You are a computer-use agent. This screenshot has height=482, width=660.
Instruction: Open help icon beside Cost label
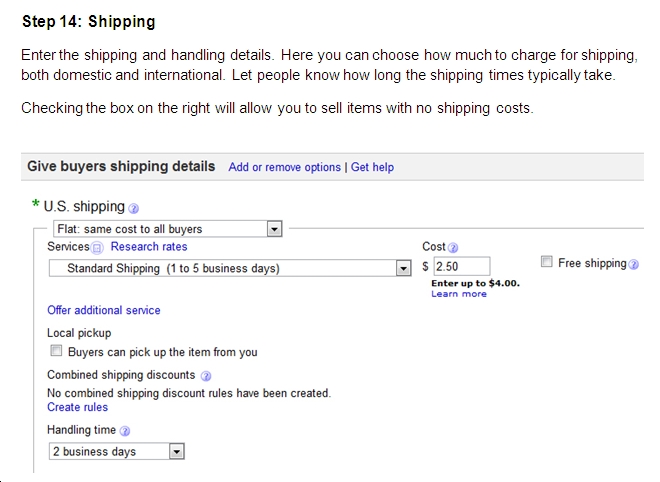pos(453,248)
